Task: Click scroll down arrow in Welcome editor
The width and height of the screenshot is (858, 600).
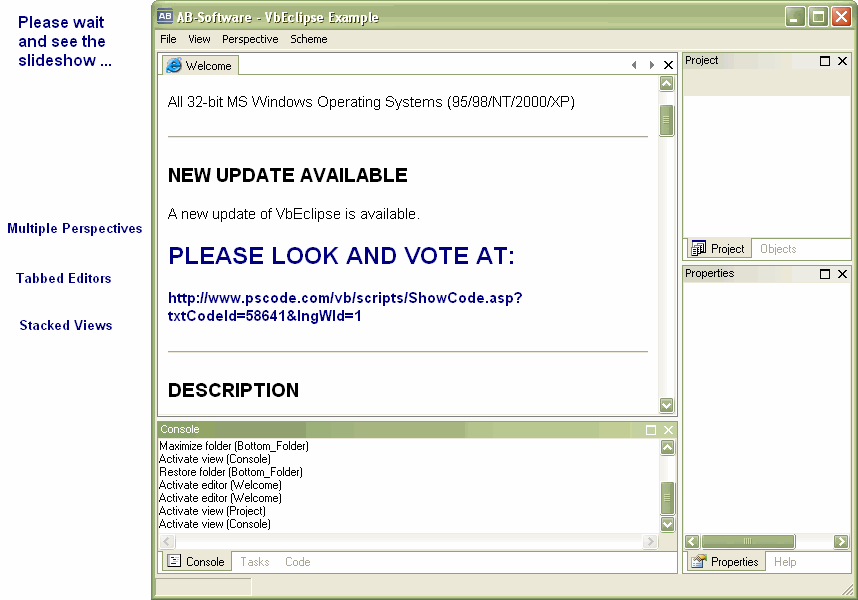Action: [667, 405]
